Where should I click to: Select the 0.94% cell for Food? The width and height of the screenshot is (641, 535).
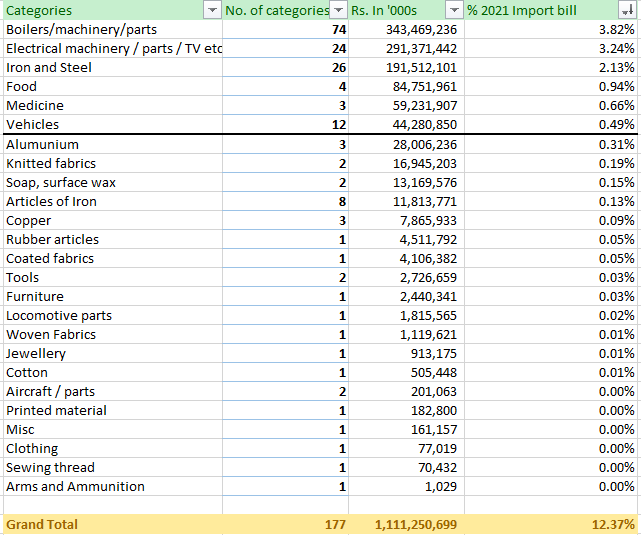[x=551, y=87]
